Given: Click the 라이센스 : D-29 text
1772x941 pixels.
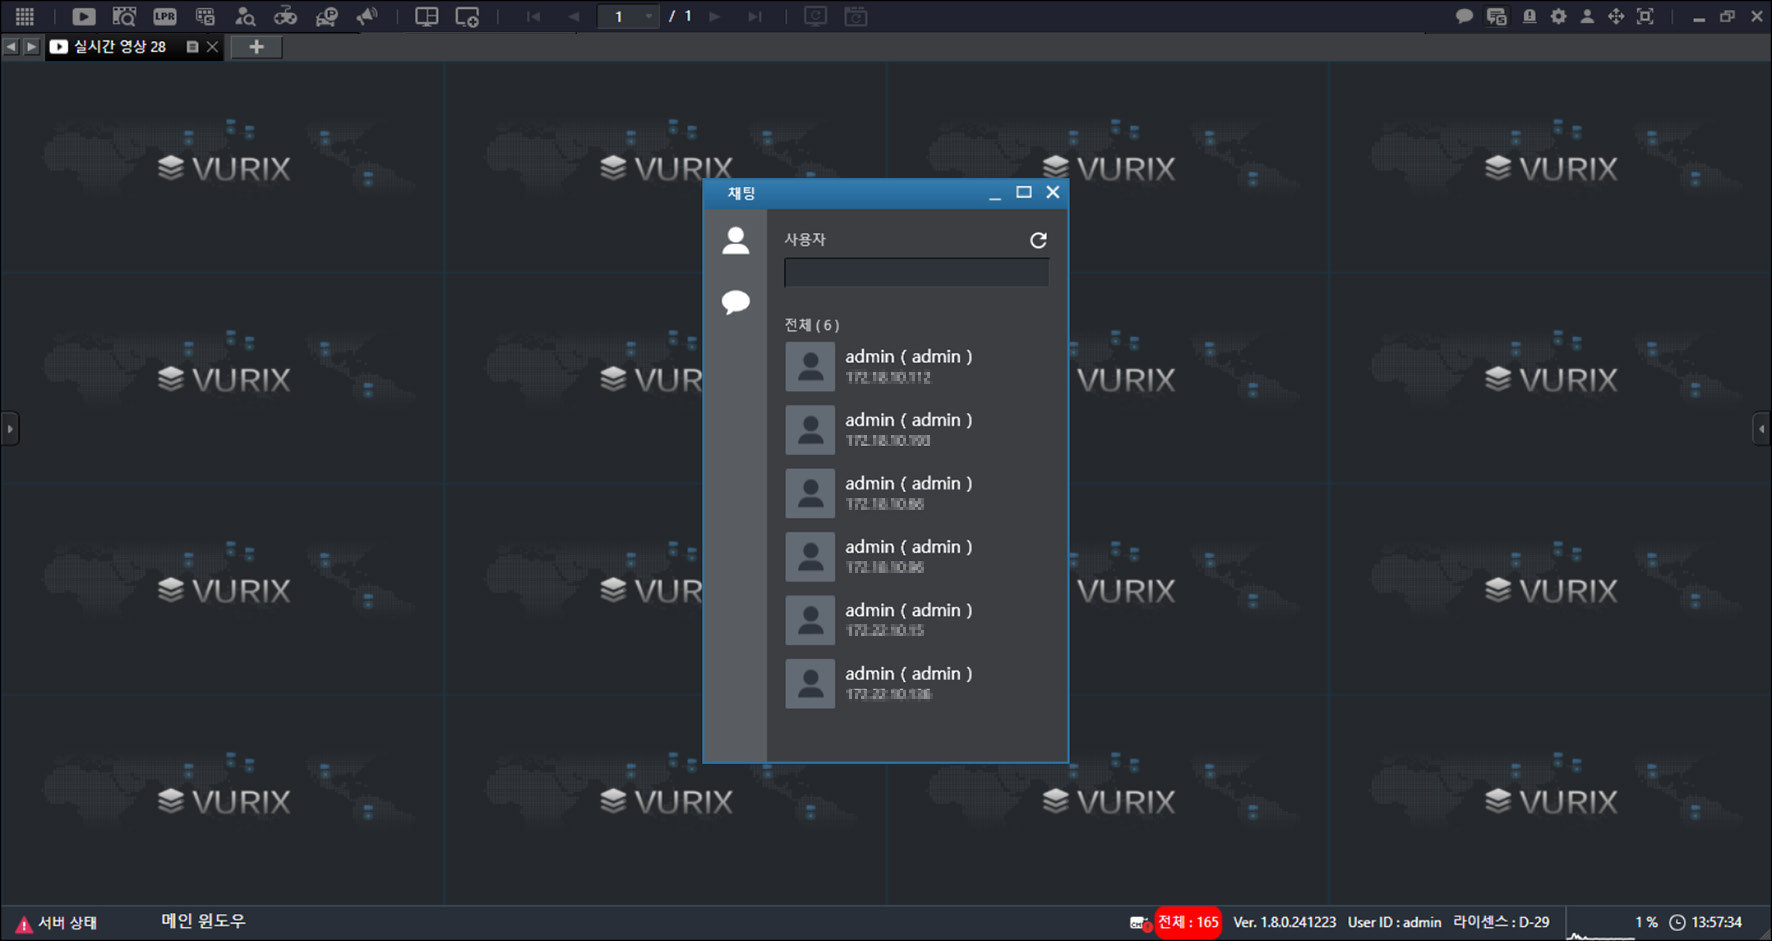Looking at the screenshot, I should pyautogui.click(x=1501, y=922).
